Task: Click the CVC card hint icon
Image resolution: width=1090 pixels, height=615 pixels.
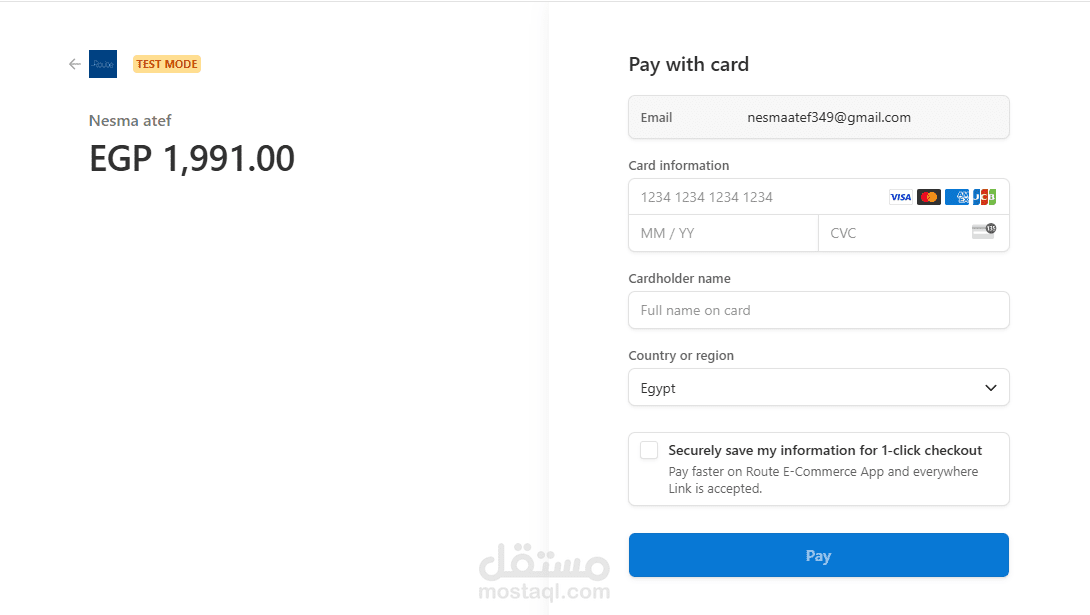Action: point(984,231)
